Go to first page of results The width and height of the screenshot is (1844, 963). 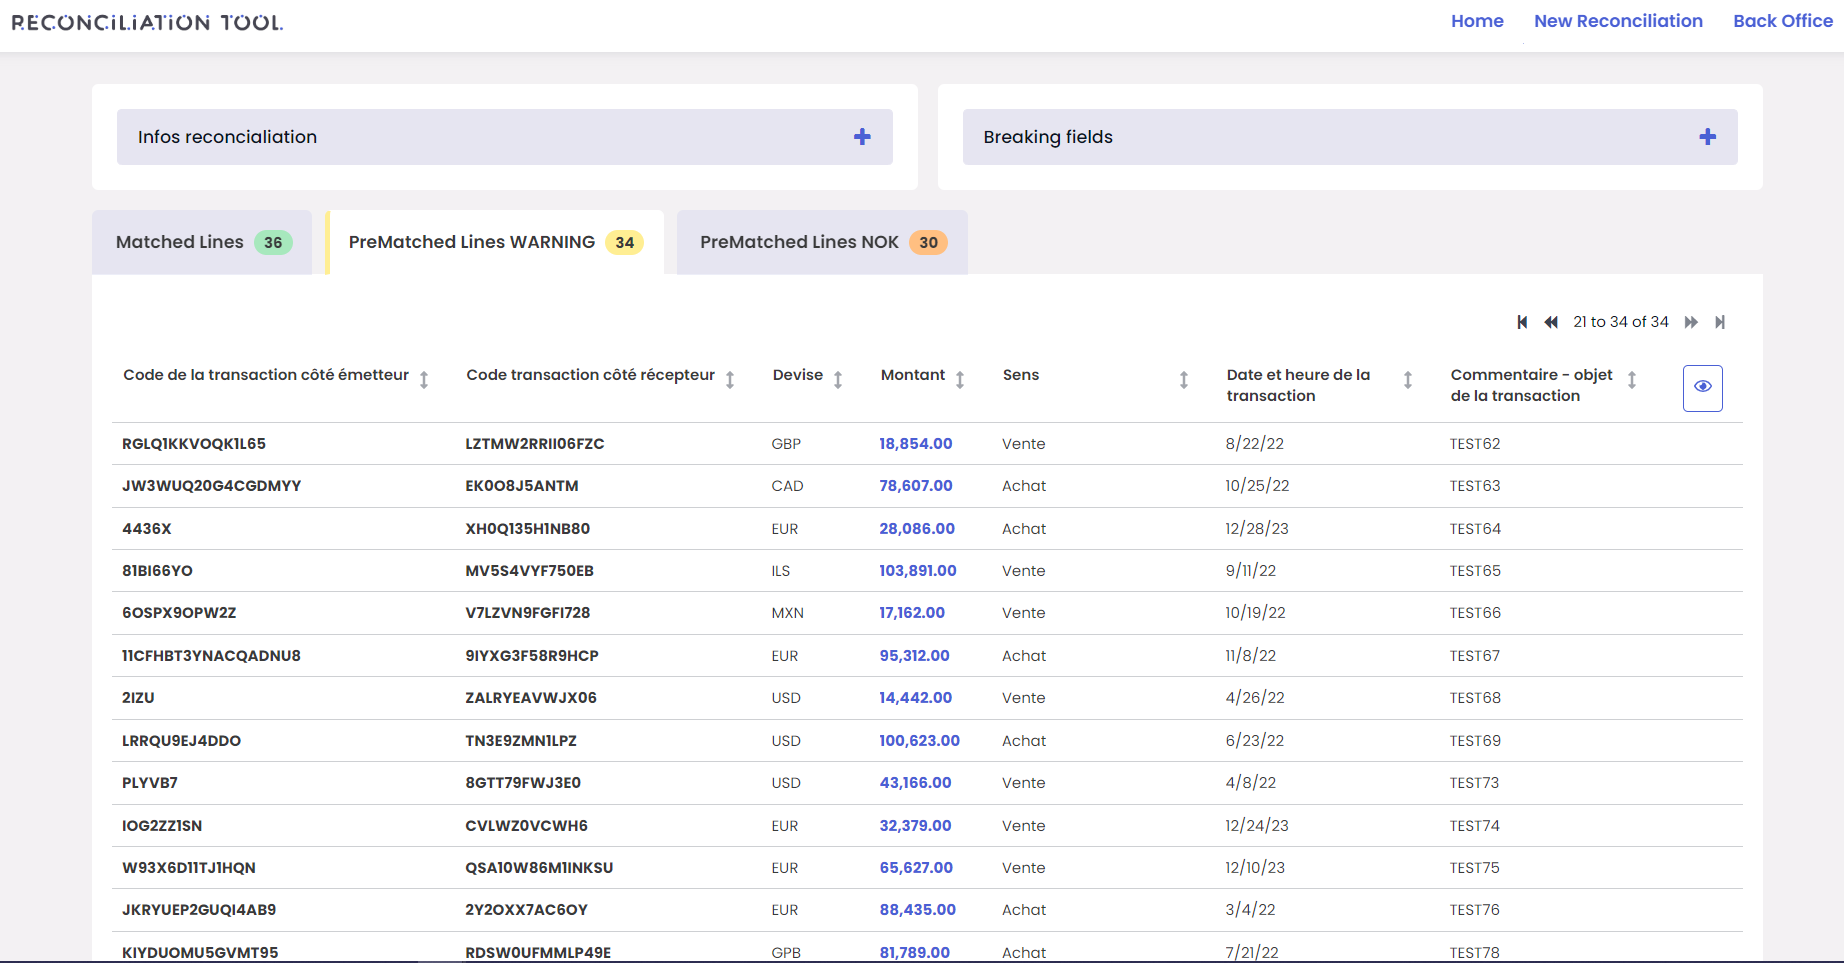pos(1522,322)
